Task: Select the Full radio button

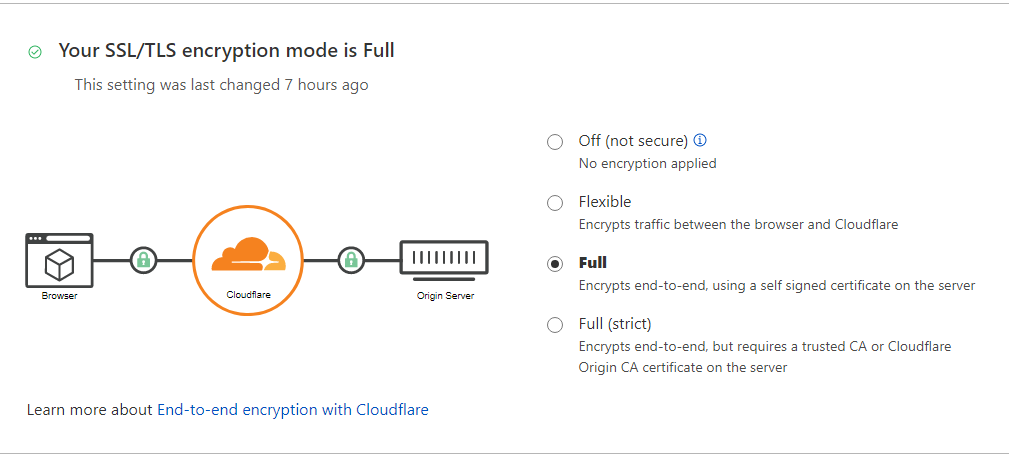Action: pos(555,264)
